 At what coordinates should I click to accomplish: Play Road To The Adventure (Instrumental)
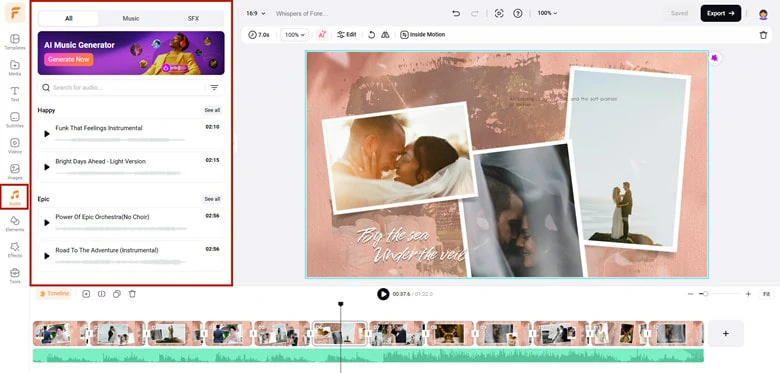pos(47,256)
